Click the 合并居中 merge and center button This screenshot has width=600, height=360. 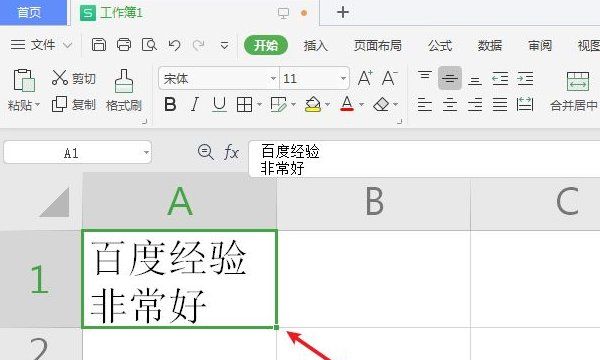coord(574,91)
